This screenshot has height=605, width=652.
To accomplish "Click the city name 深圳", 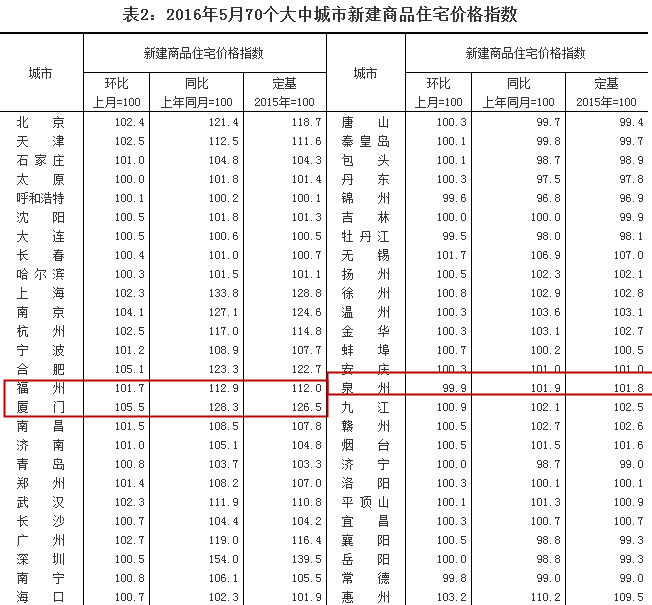I will coord(40,559).
